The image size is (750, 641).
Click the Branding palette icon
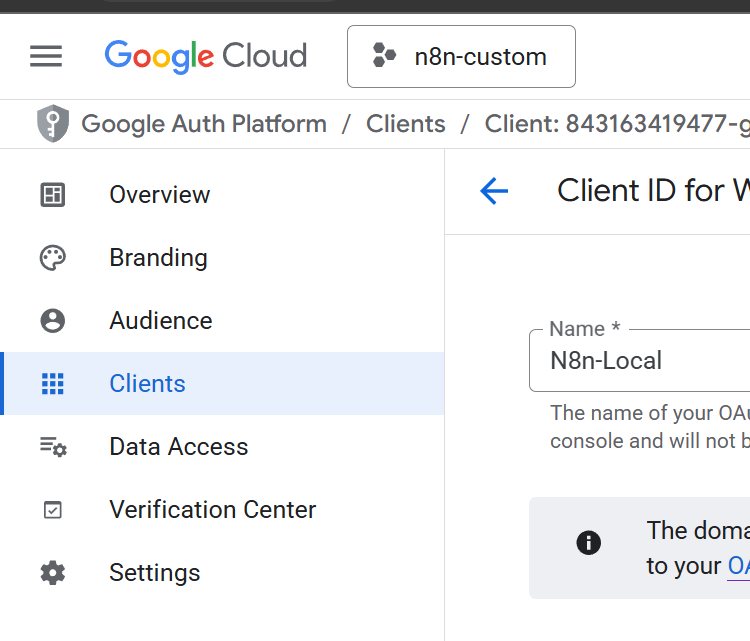pos(52,258)
